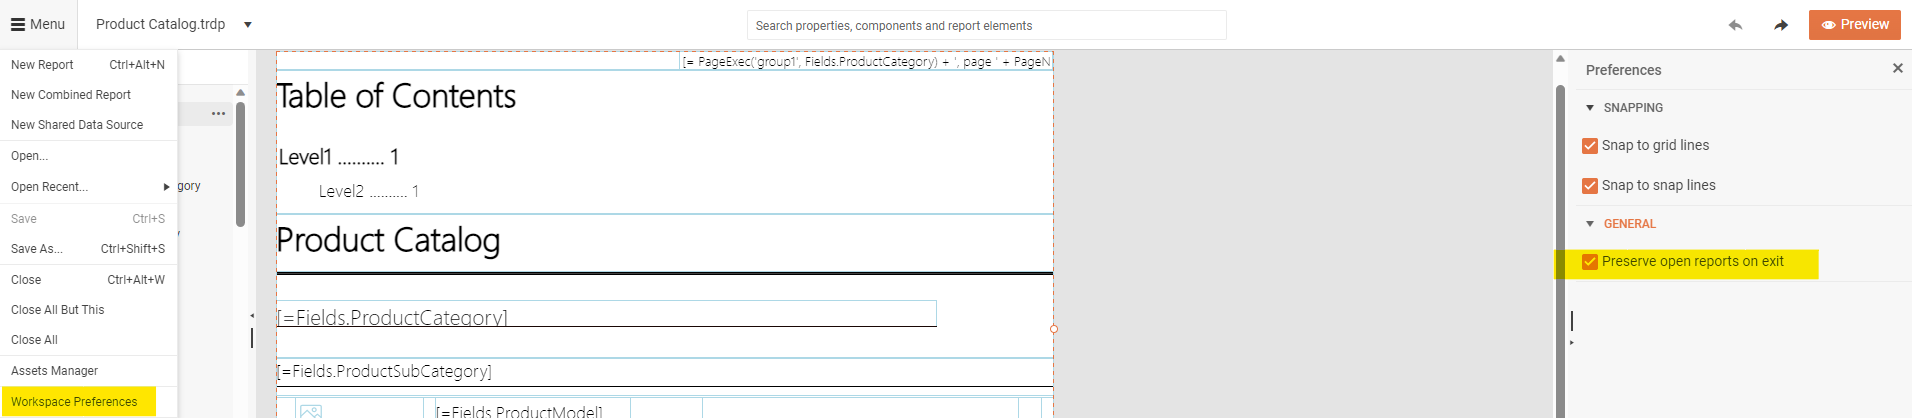The height and width of the screenshot is (418, 1912).
Task: Click the left explorer panel scrollbar
Action: click(x=240, y=165)
